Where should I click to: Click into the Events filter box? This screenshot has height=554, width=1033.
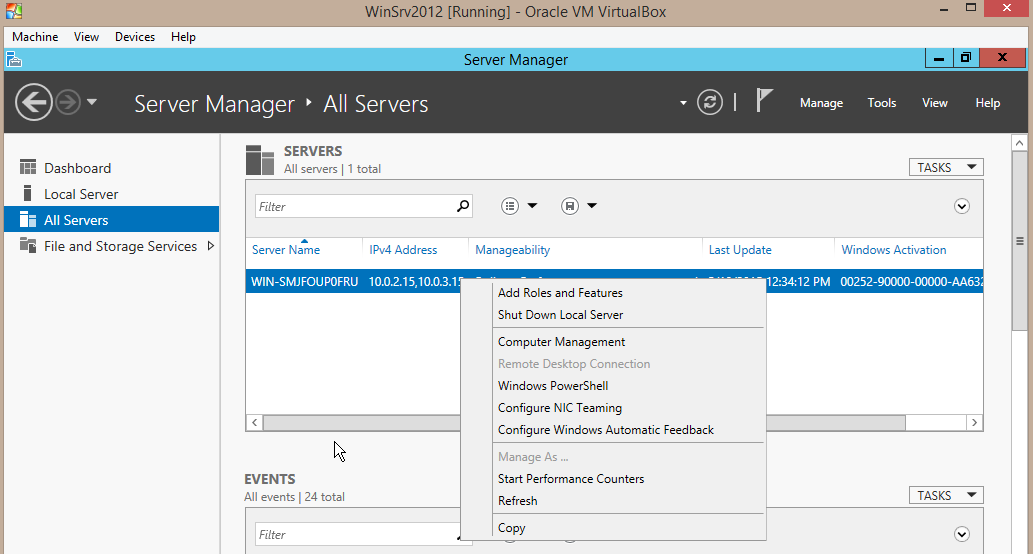[354, 534]
